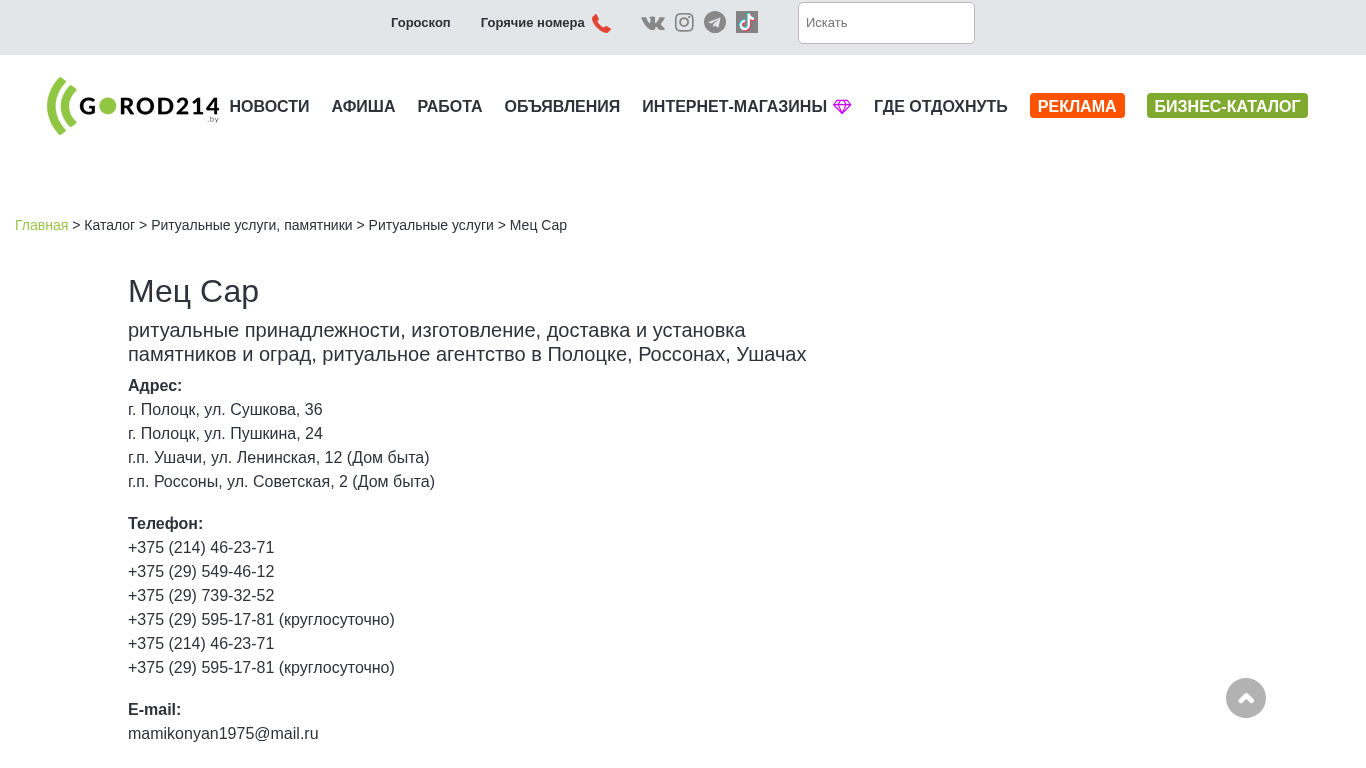Screen dimensions: 1366x768
Task: Open the Instagram icon in header
Action: pos(684,22)
